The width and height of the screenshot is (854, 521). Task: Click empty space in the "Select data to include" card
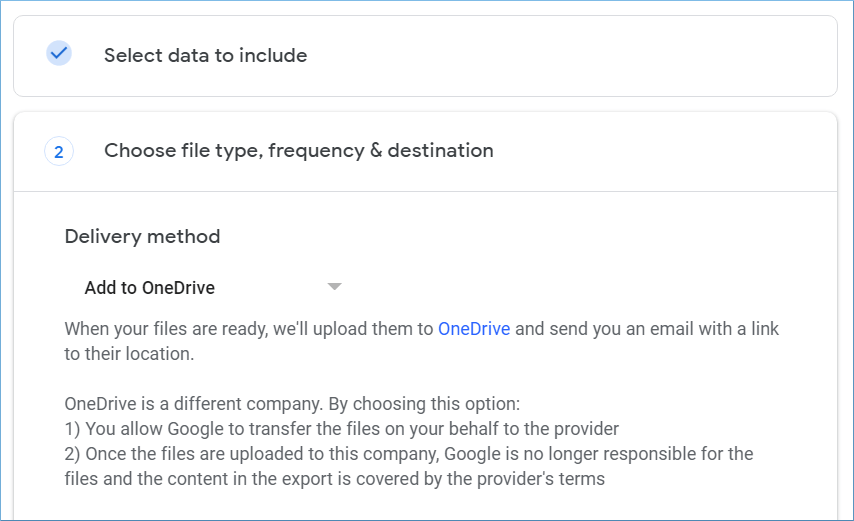click(572, 56)
